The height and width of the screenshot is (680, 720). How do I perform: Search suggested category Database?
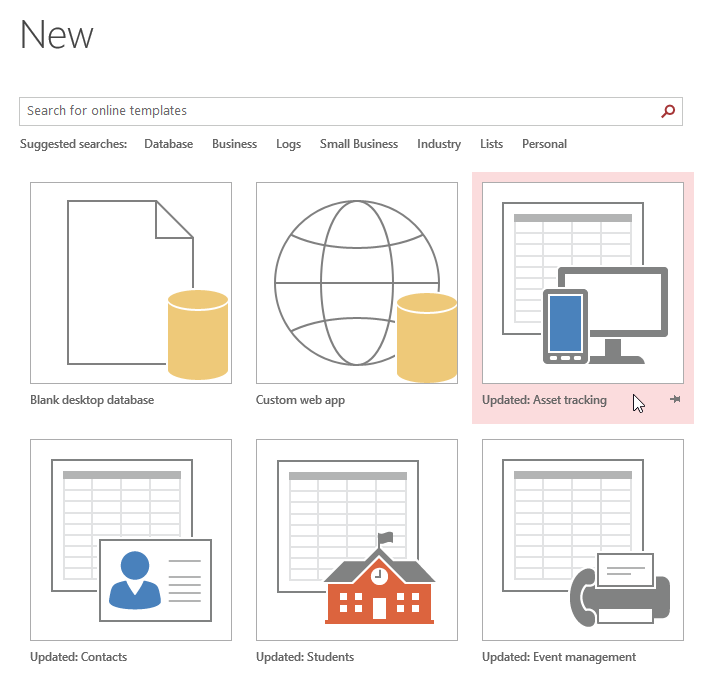point(168,144)
